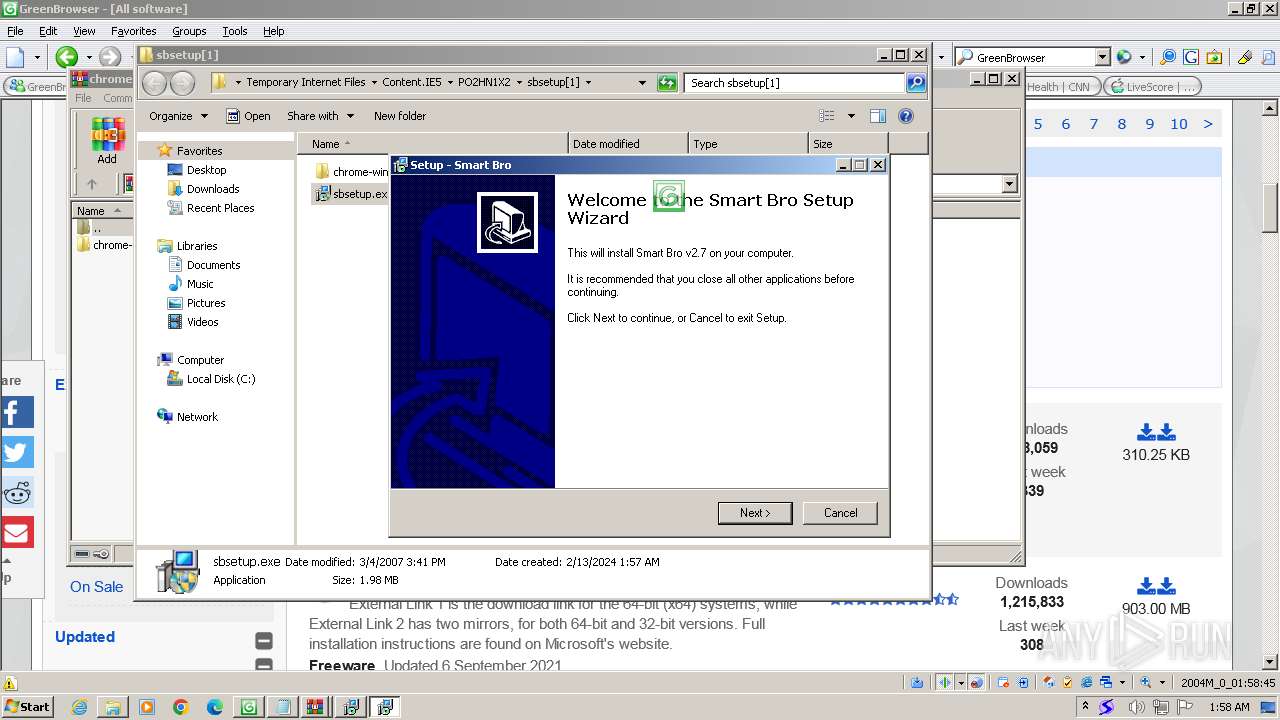Click the On Sale link on webpage
This screenshot has height=720, width=1280.
pos(96,587)
